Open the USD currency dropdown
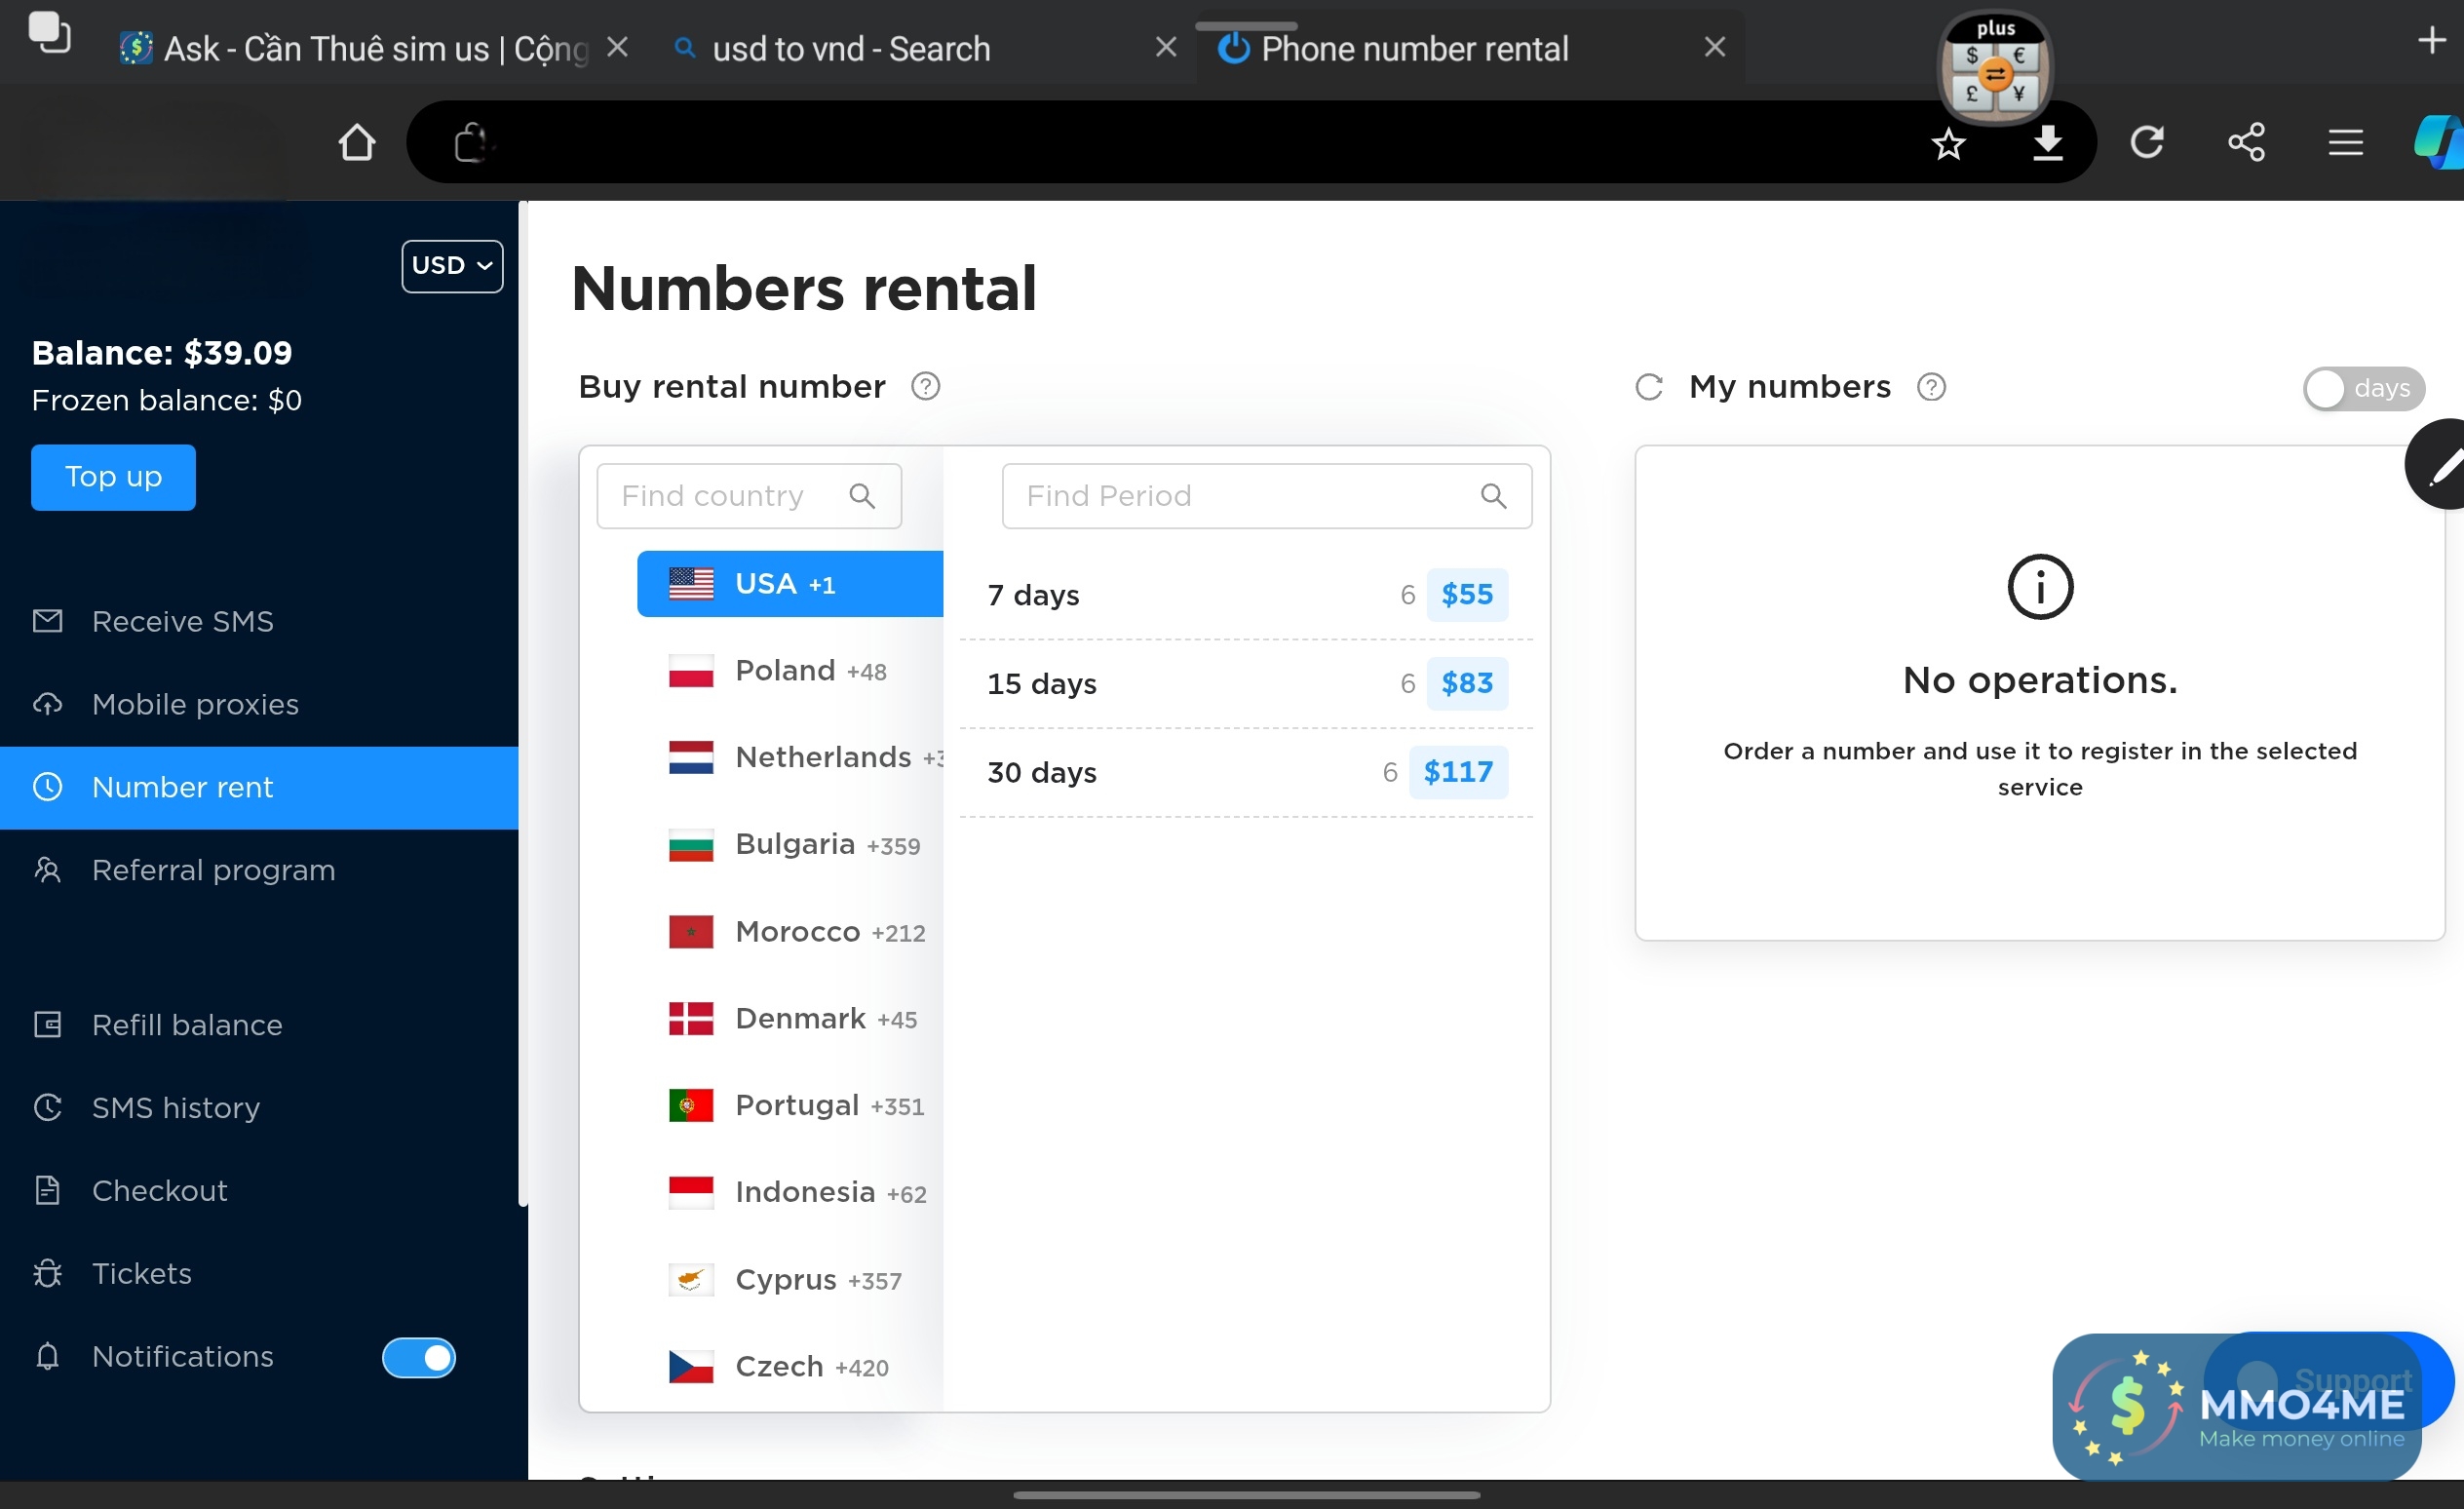2464x1509 pixels. tap(452, 266)
